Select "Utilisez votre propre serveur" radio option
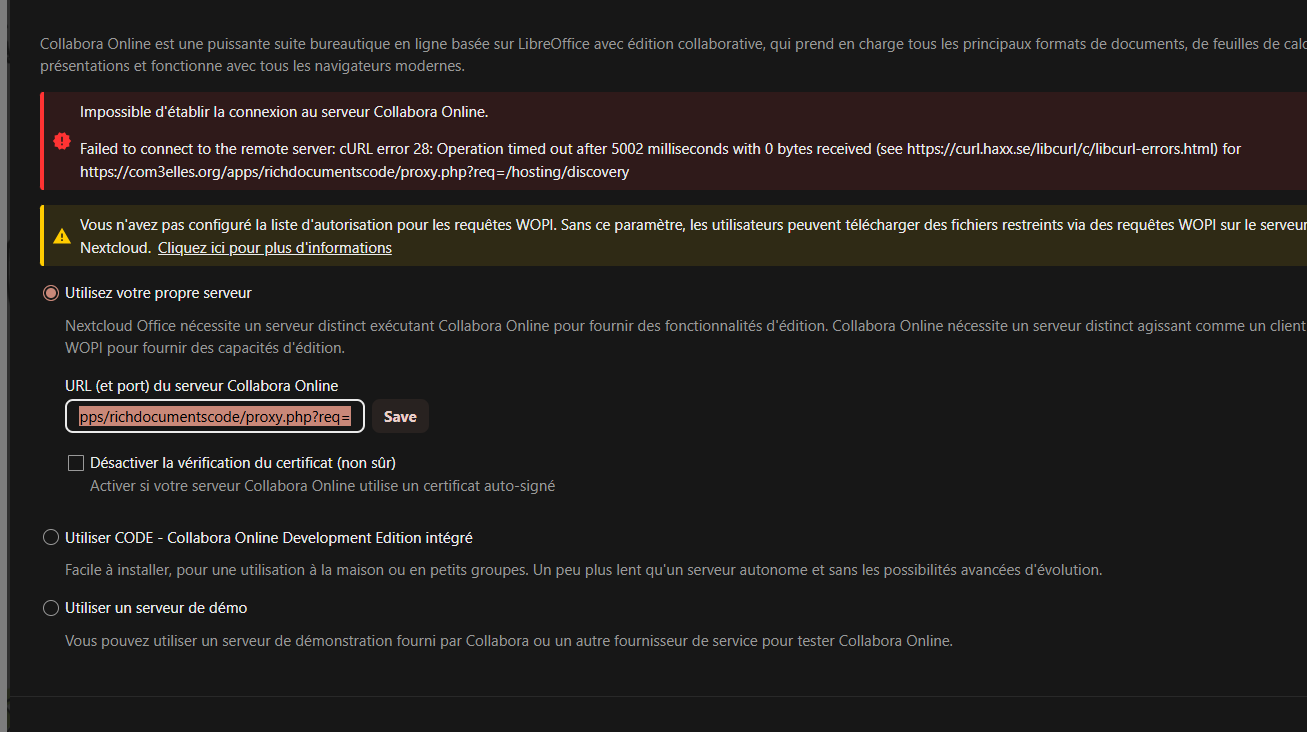The width and height of the screenshot is (1307, 732). [51, 293]
